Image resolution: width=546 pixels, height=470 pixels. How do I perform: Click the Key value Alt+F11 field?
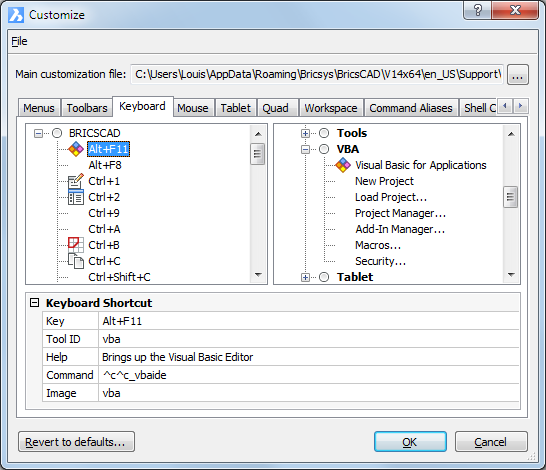(309, 321)
